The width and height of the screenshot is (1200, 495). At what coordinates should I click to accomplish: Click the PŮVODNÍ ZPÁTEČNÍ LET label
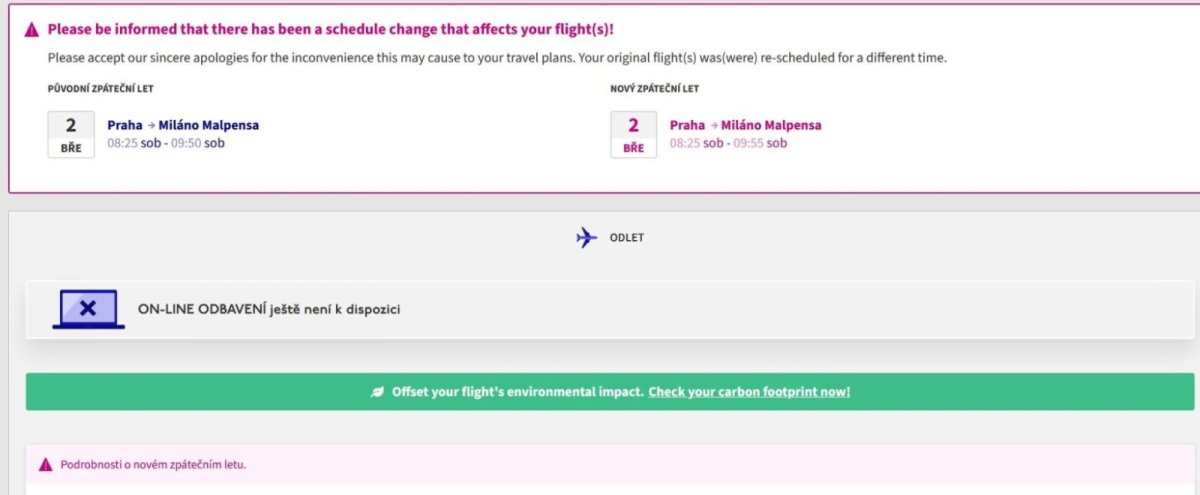click(x=100, y=89)
